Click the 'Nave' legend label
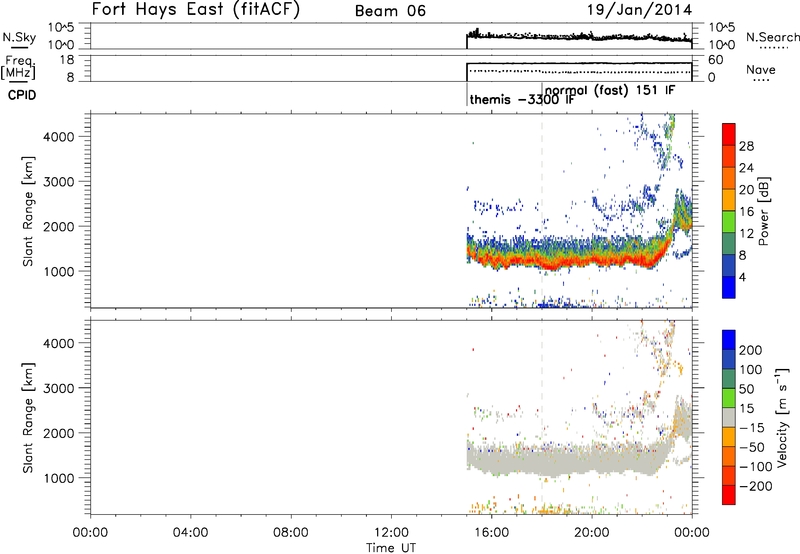This screenshot has height=554, width=800. [x=760, y=69]
